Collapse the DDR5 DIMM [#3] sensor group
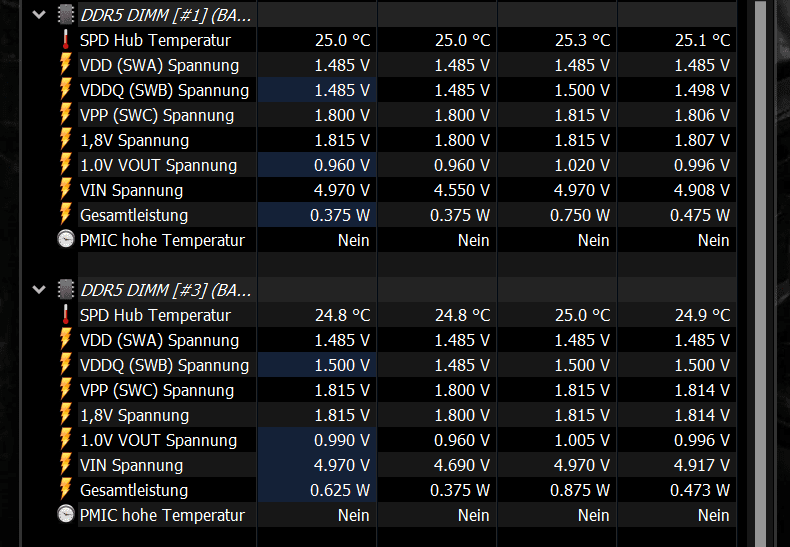 (x=39, y=290)
